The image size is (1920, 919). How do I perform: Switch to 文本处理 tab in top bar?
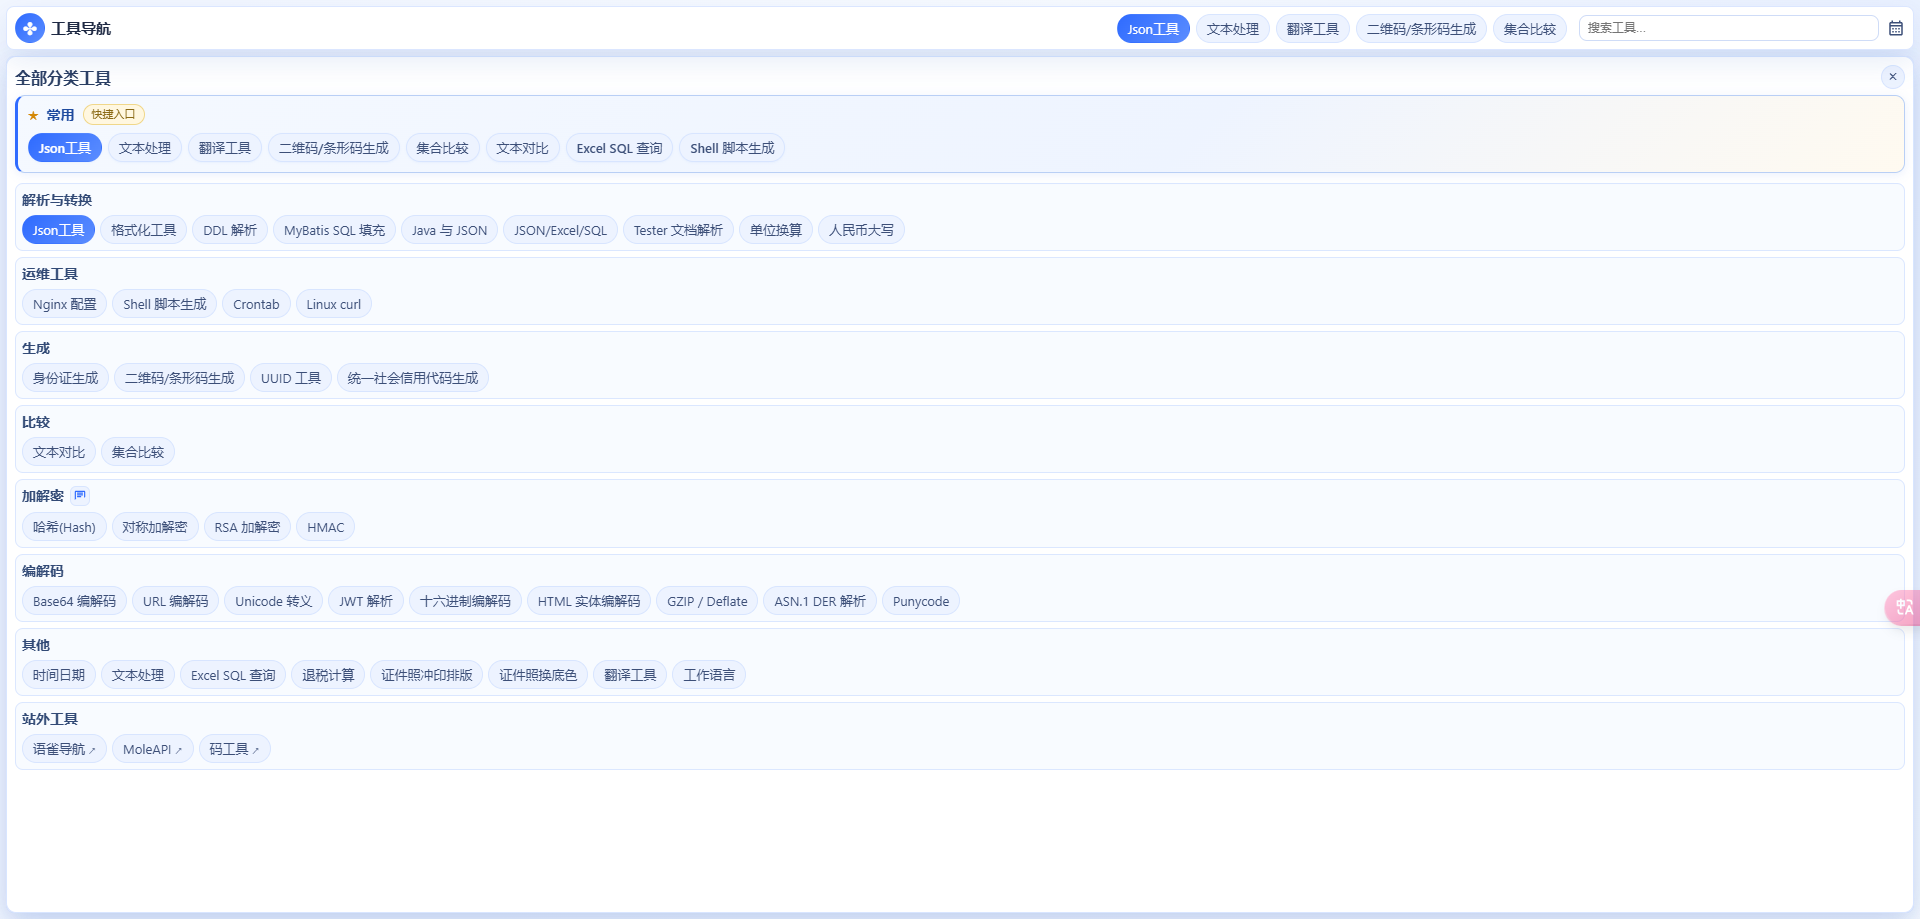coord(1232,29)
